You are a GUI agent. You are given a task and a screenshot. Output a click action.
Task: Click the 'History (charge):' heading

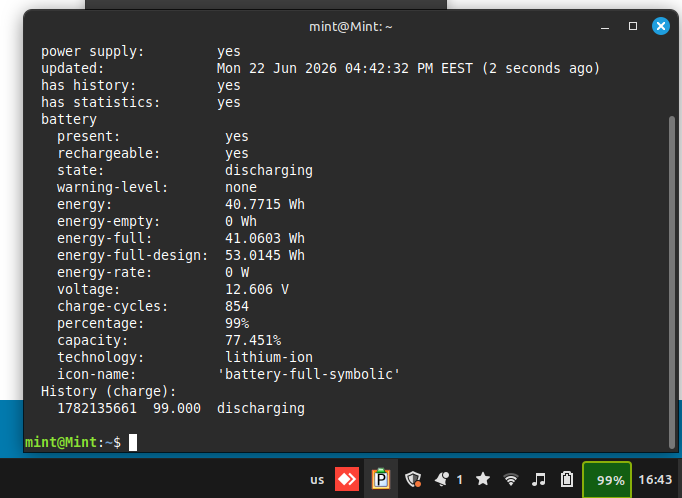point(109,391)
